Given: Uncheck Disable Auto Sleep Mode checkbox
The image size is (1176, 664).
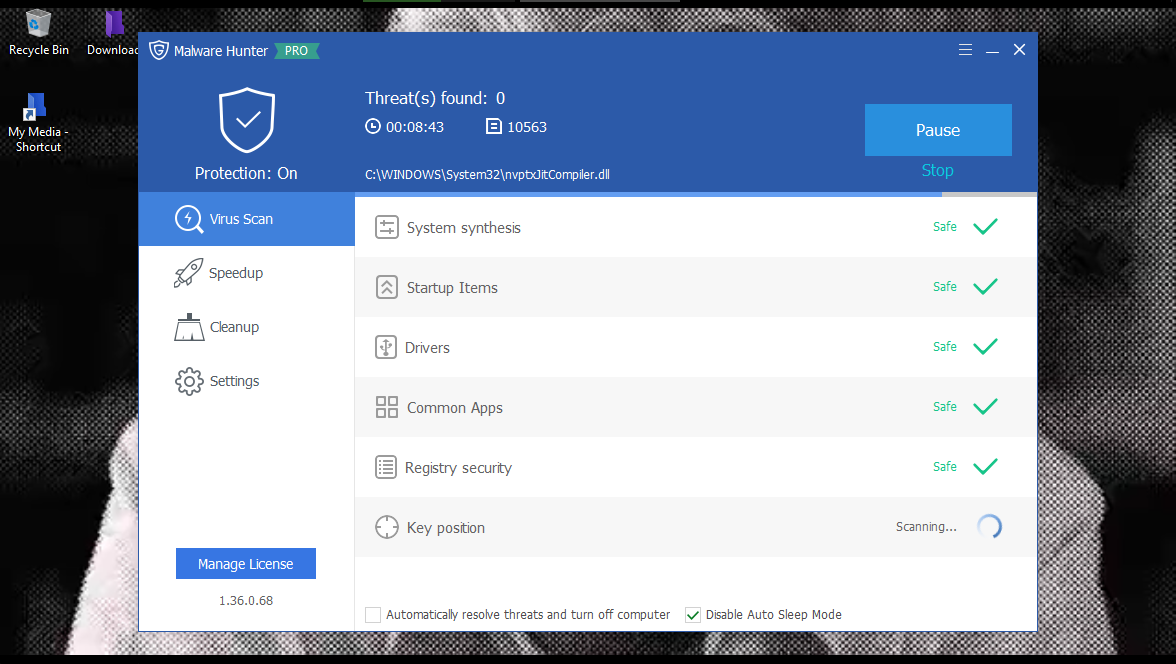Looking at the screenshot, I should pos(693,615).
